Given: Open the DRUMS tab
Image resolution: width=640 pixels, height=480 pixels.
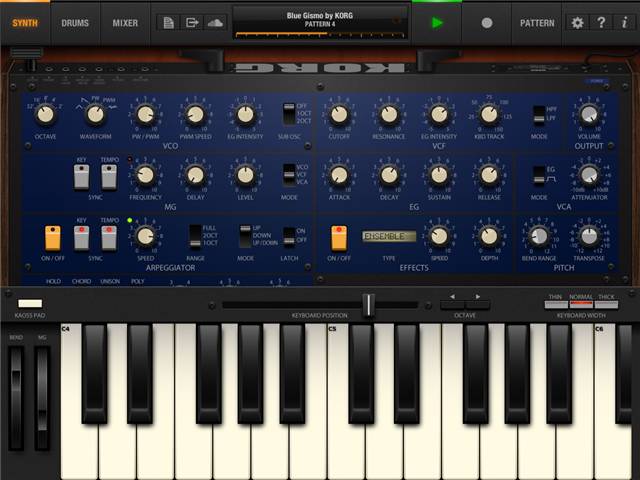Looking at the screenshot, I should tap(75, 23).
